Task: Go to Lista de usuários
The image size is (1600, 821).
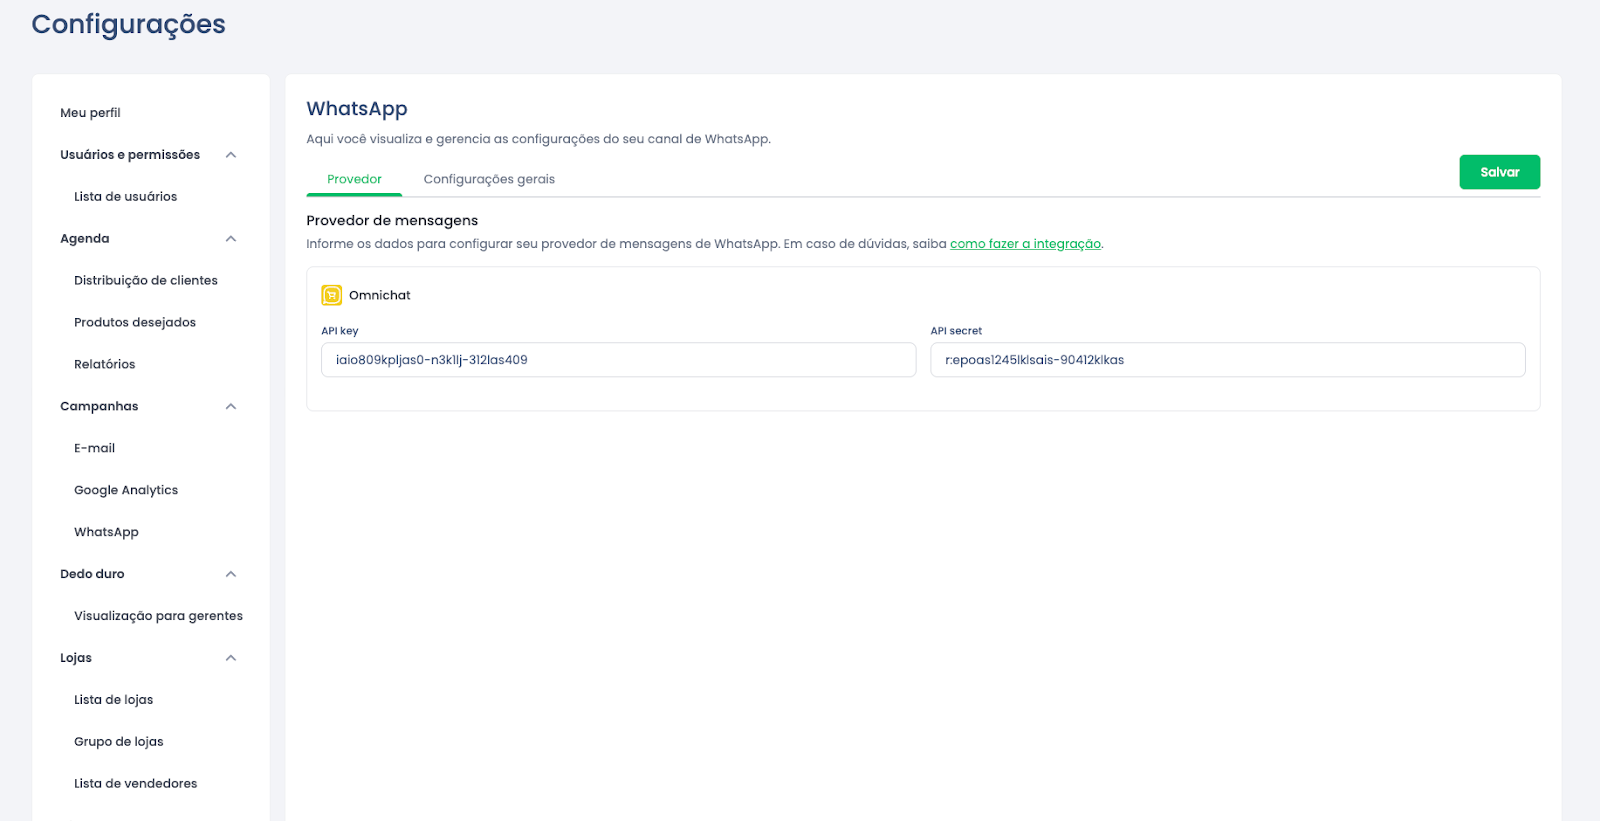Action: (x=125, y=197)
